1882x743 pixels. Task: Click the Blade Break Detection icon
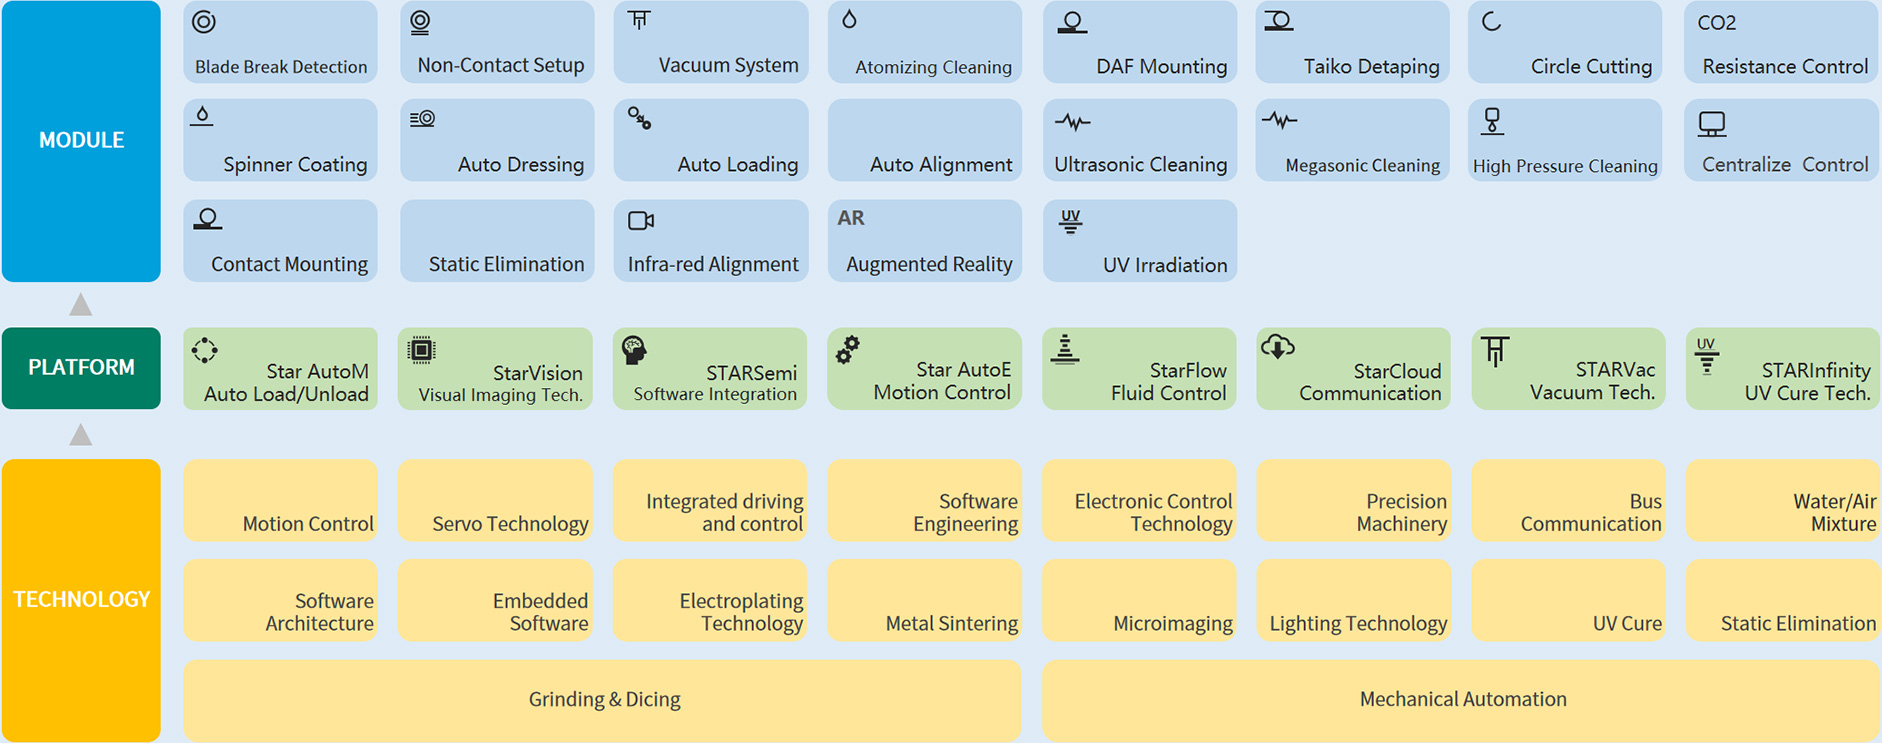point(204,22)
